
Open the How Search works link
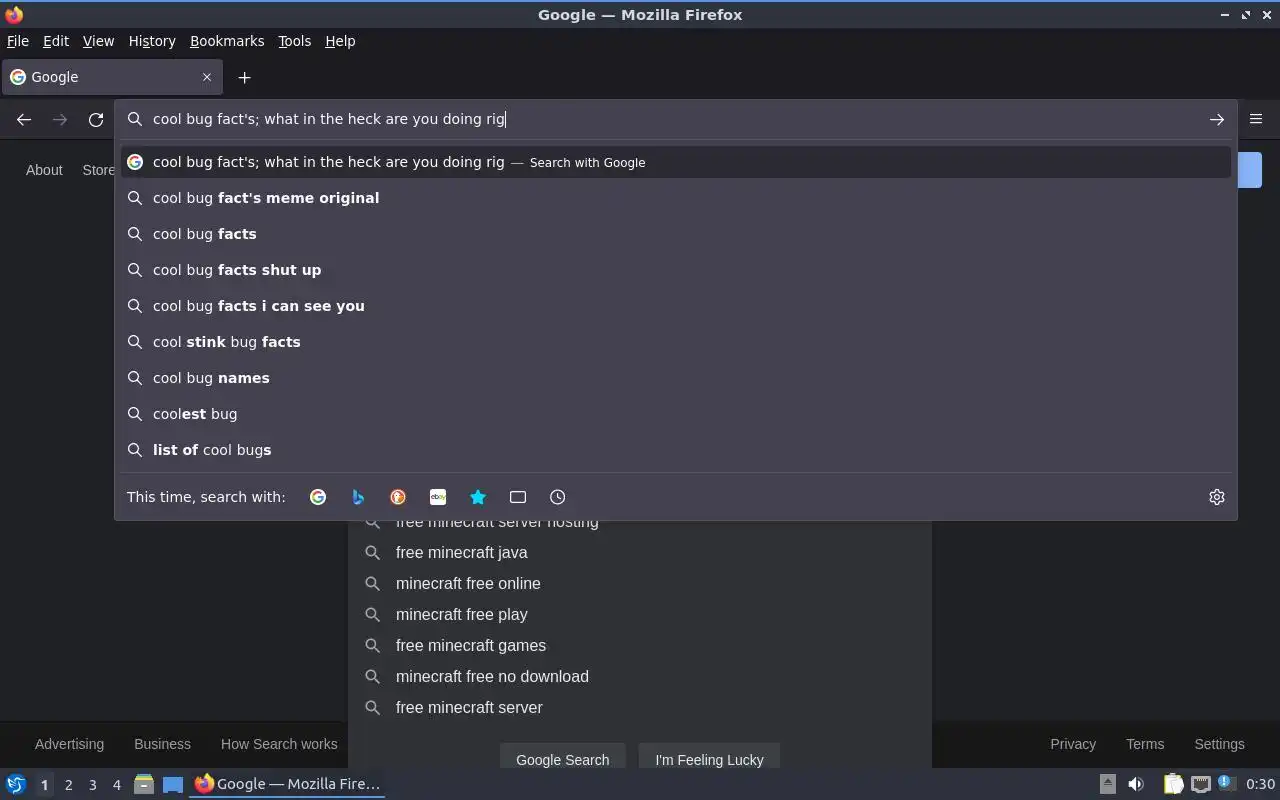point(279,744)
